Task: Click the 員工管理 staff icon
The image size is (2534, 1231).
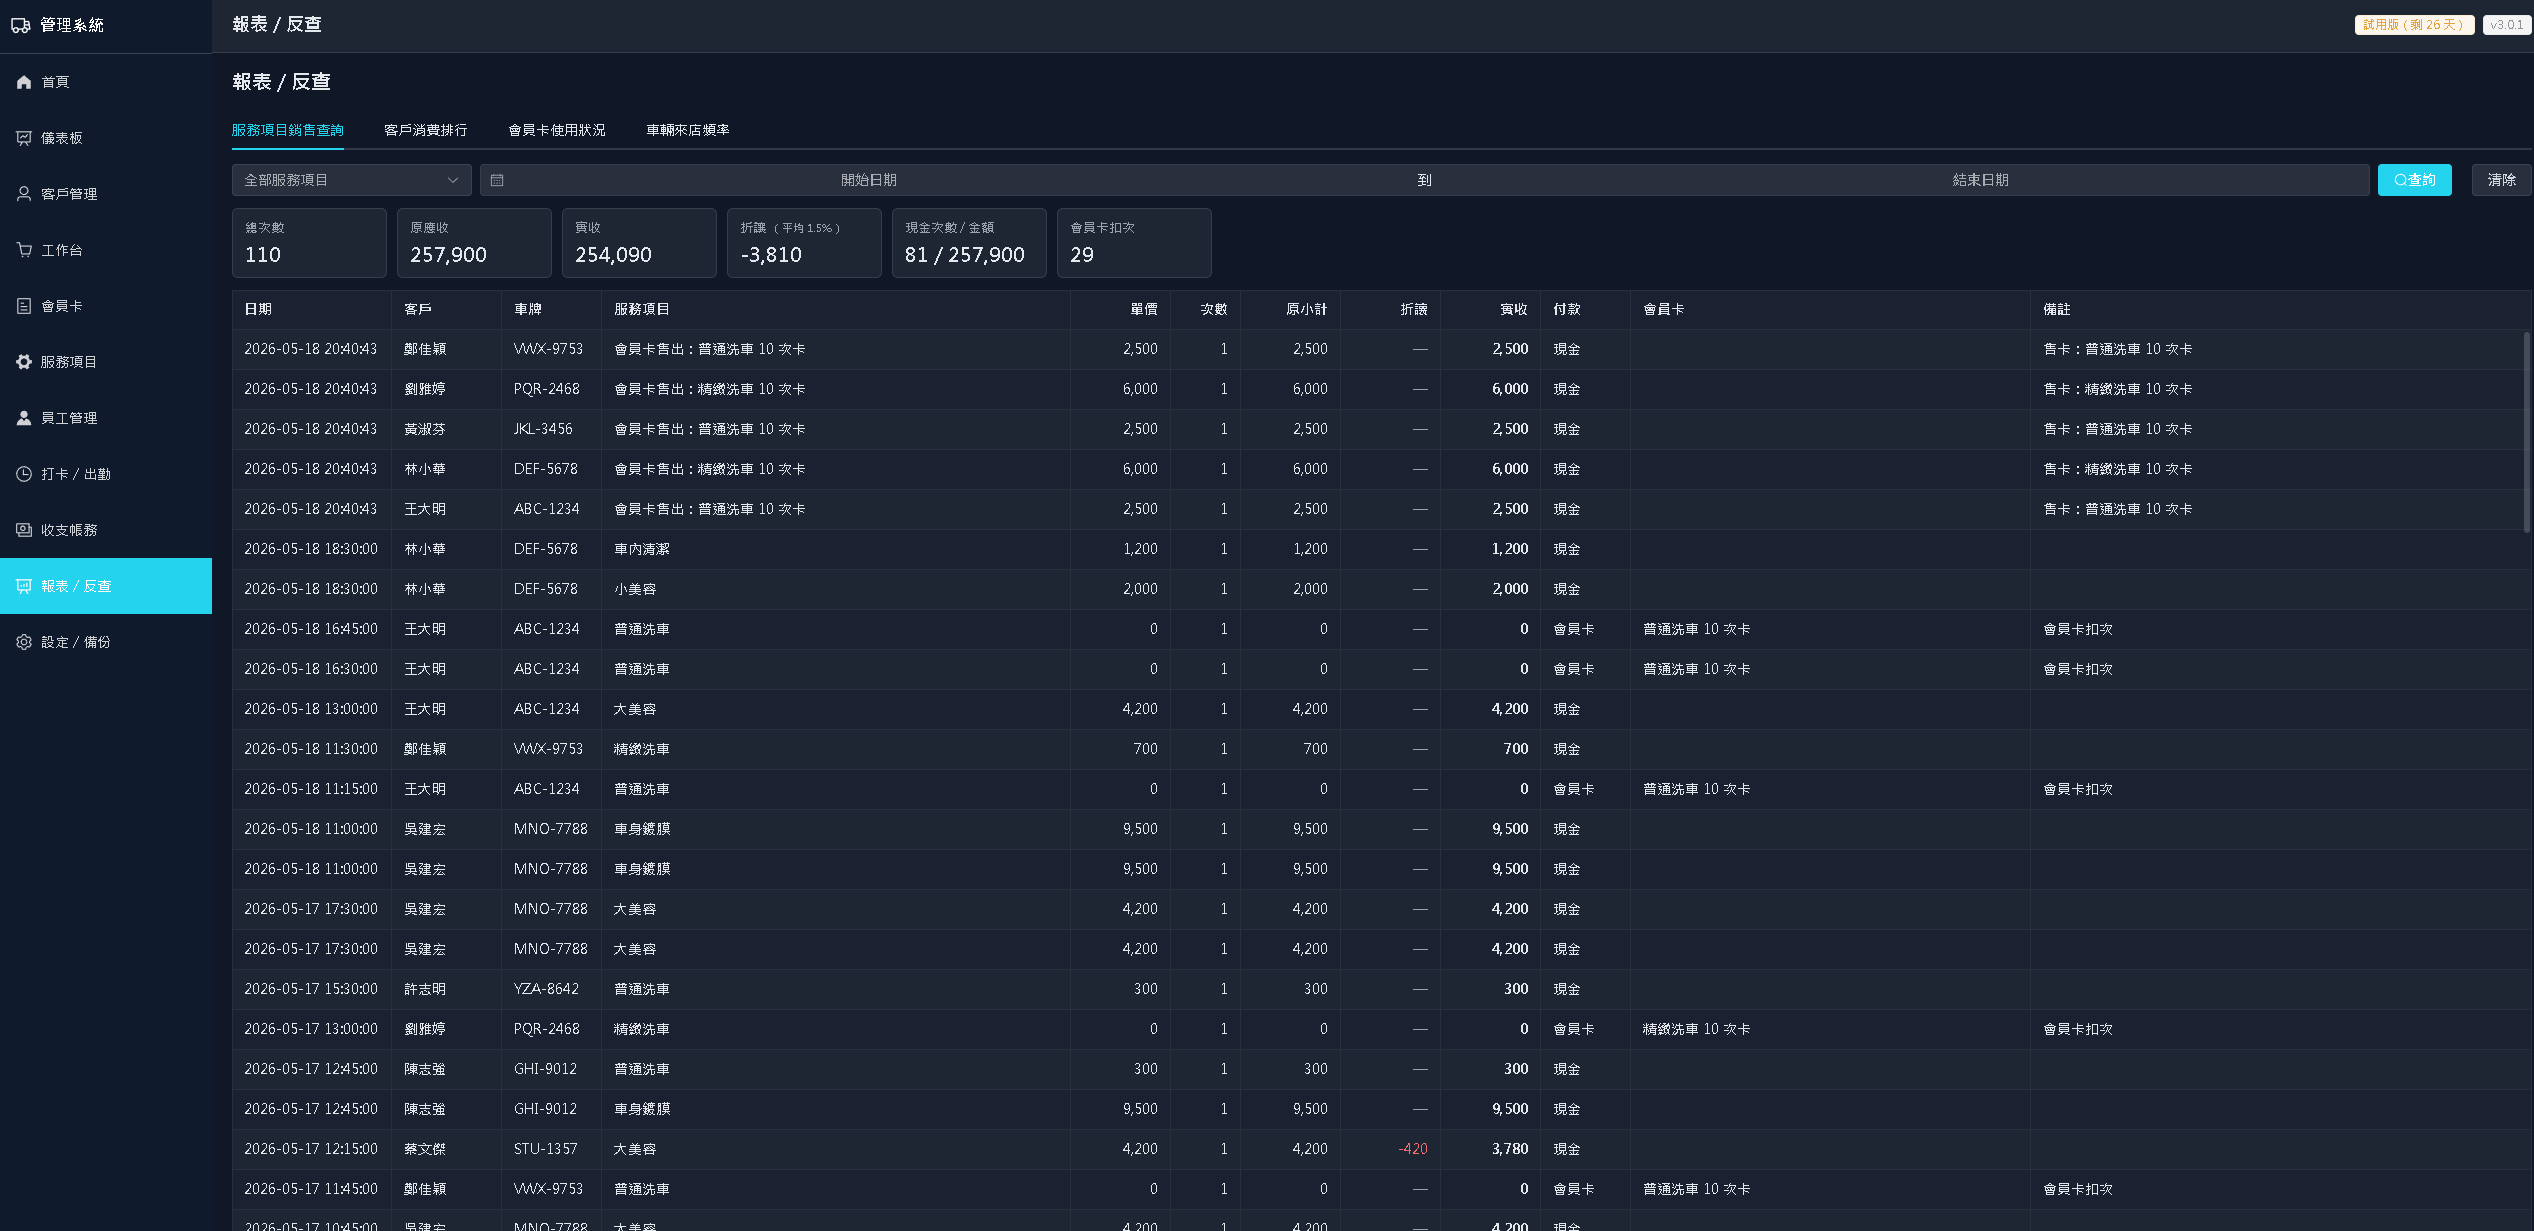Action: [x=24, y=418]
